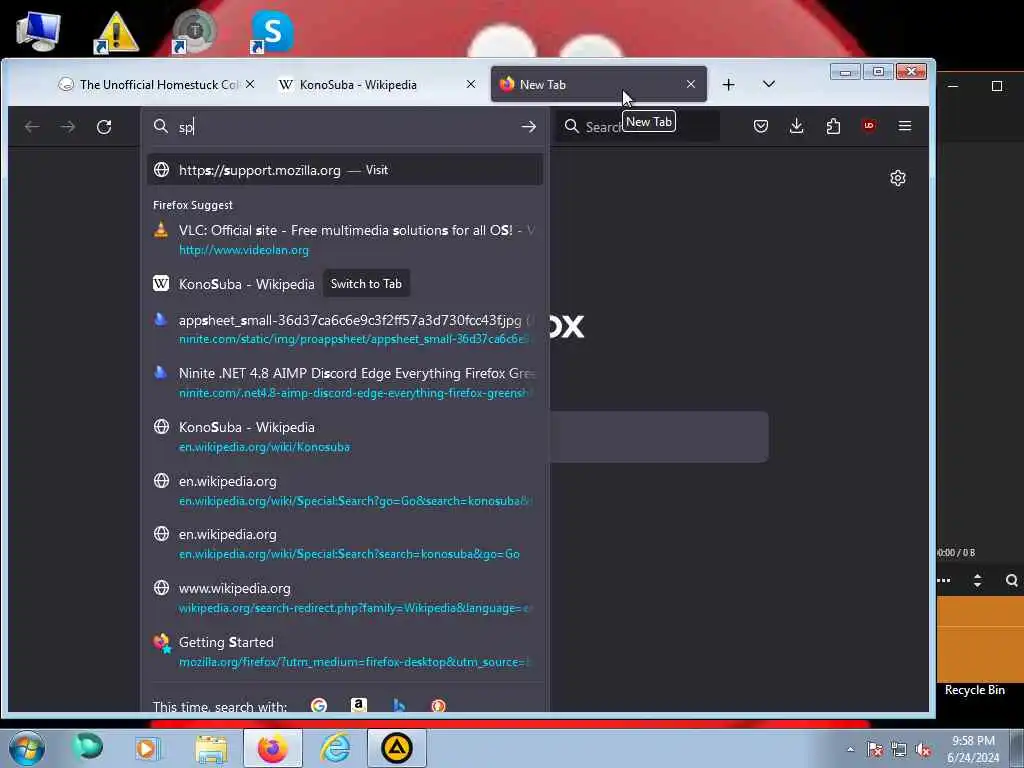The height and width of the screenshot is (768, 1024).
Task: Click three dots menu in background window
Action: click(944, 581)
